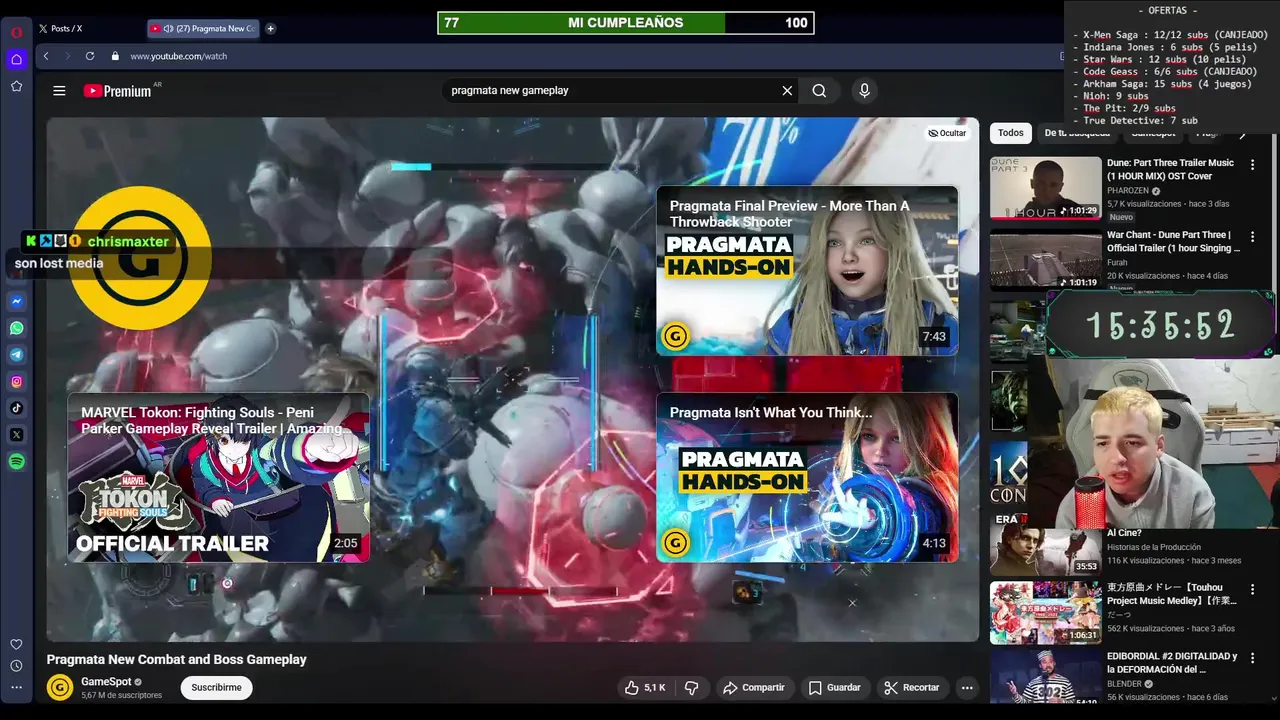Image resolution: width=1280 pixels, height=720 pixels.
Task: Open the PHAROZEN channel name
Action: [1130, 191]
